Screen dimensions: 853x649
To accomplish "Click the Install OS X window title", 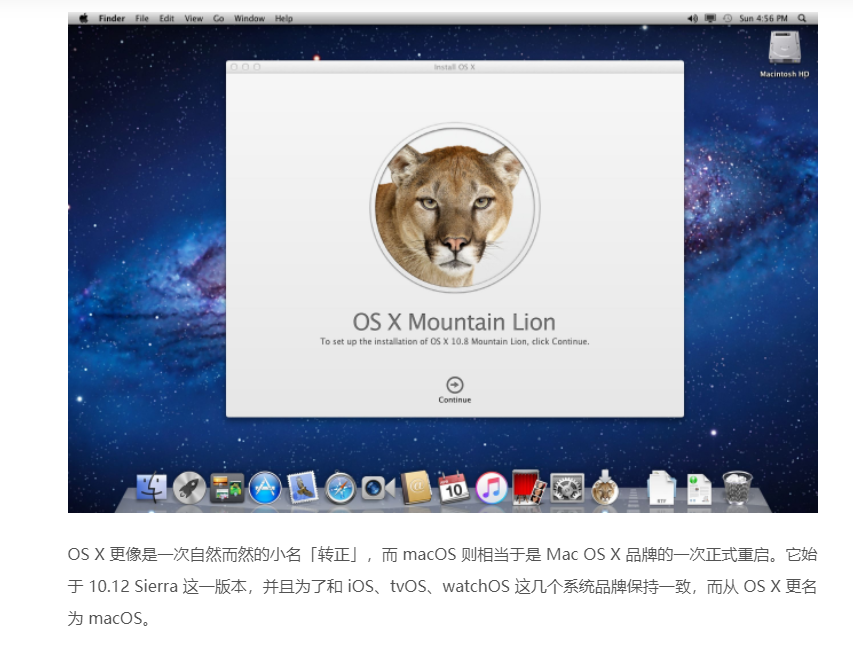I will point(455,67).
